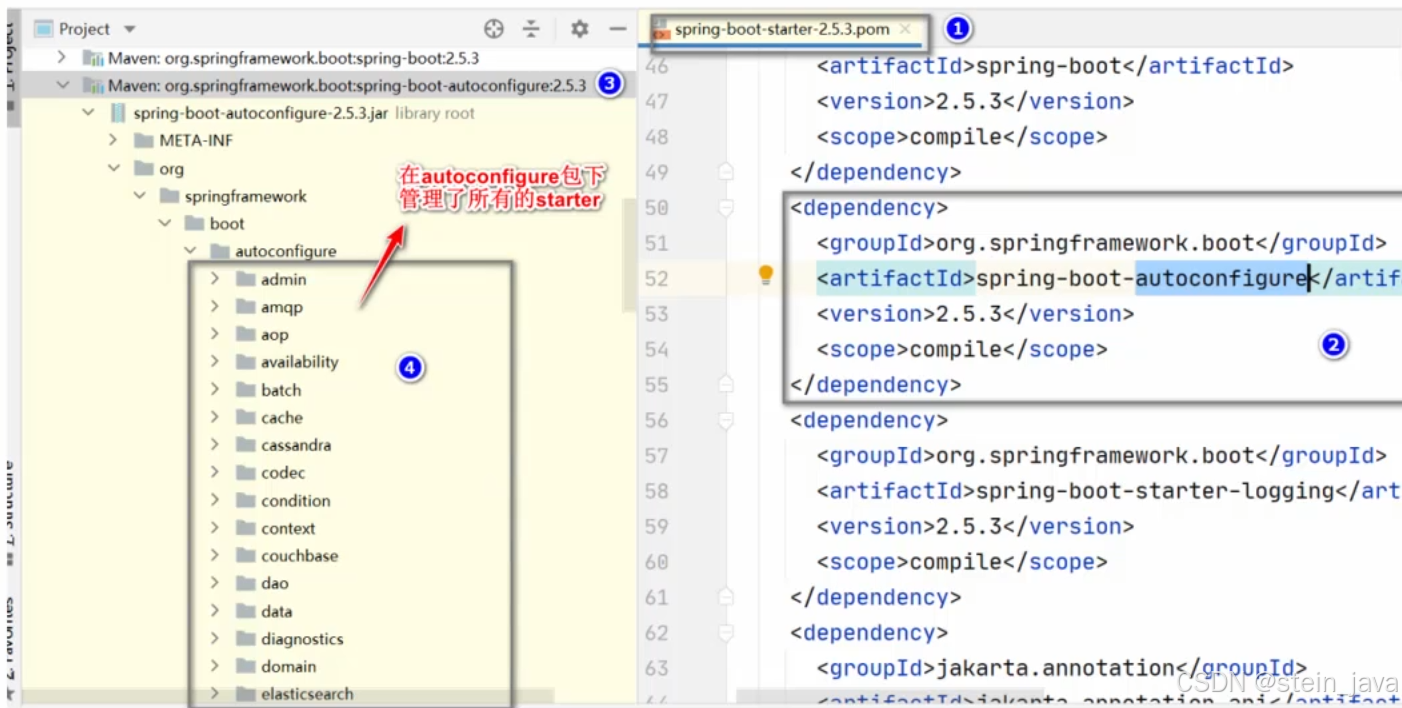Fold the dependency block at line 50
This screenshot has width=1402, height=708.
tap(726, 208)
